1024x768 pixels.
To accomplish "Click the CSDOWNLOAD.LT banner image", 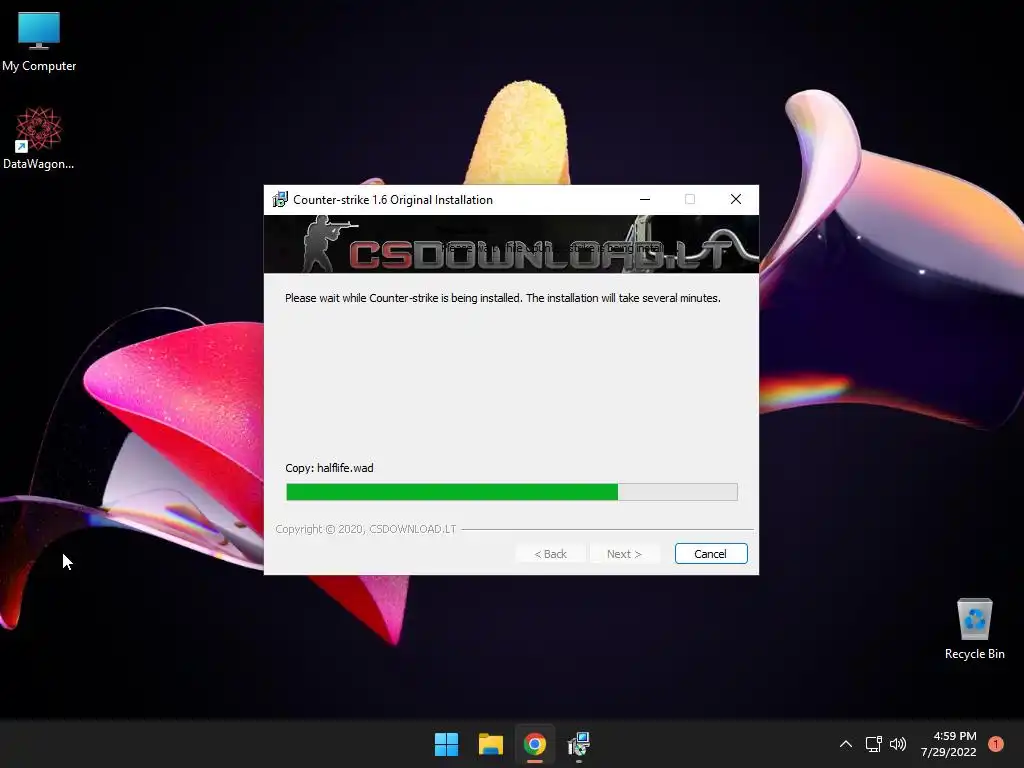I will coord(511,244).
